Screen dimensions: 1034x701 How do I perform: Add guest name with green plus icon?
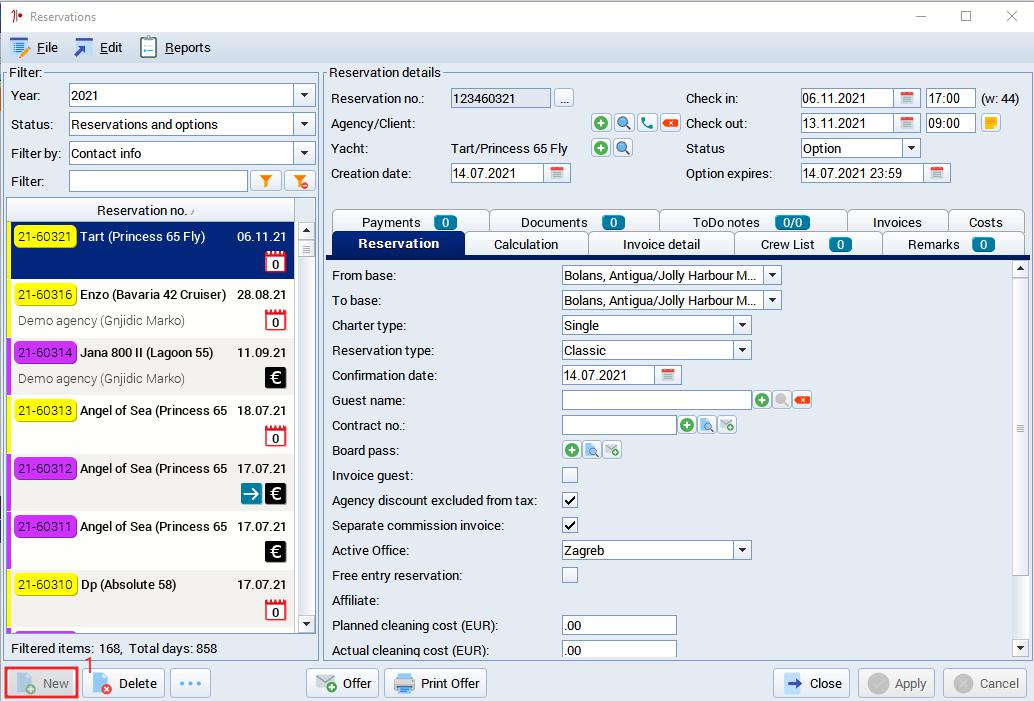coord(762,400)
